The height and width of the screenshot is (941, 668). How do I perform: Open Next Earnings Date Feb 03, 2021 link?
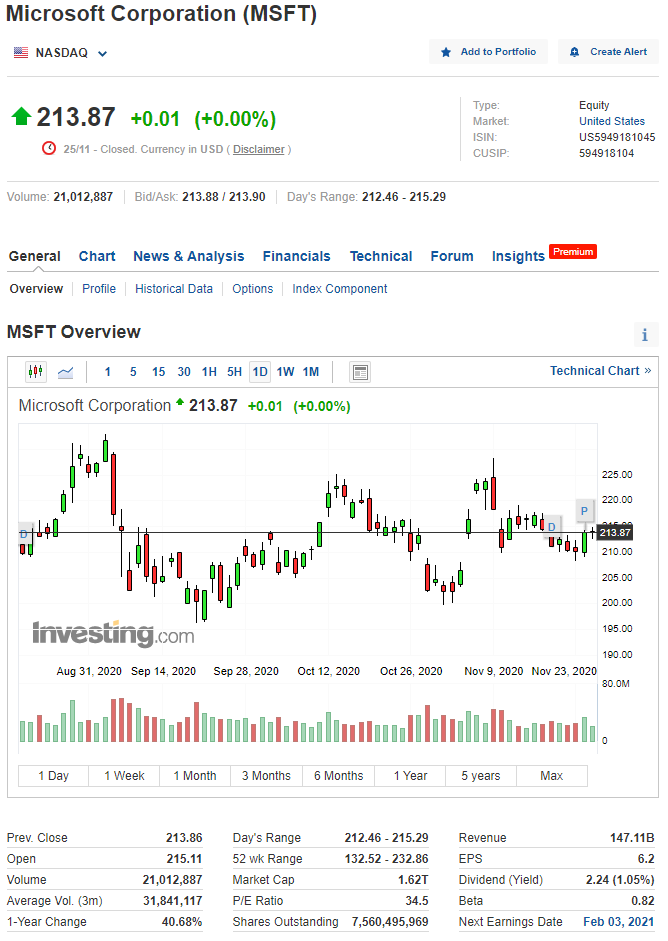coord(619,922)
